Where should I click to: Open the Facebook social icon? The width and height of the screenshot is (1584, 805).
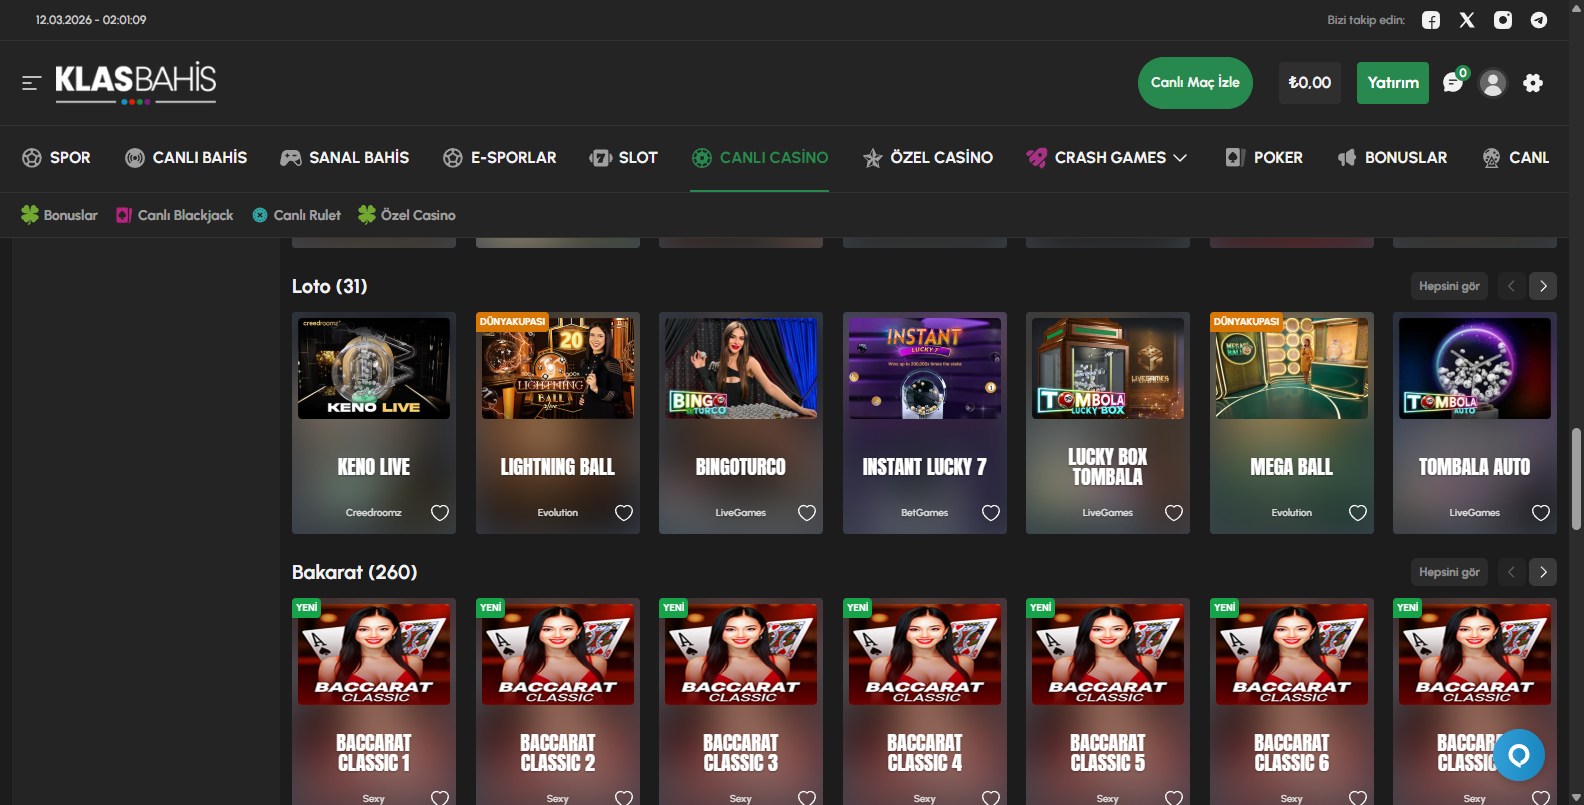click(x=1431, y=20)
